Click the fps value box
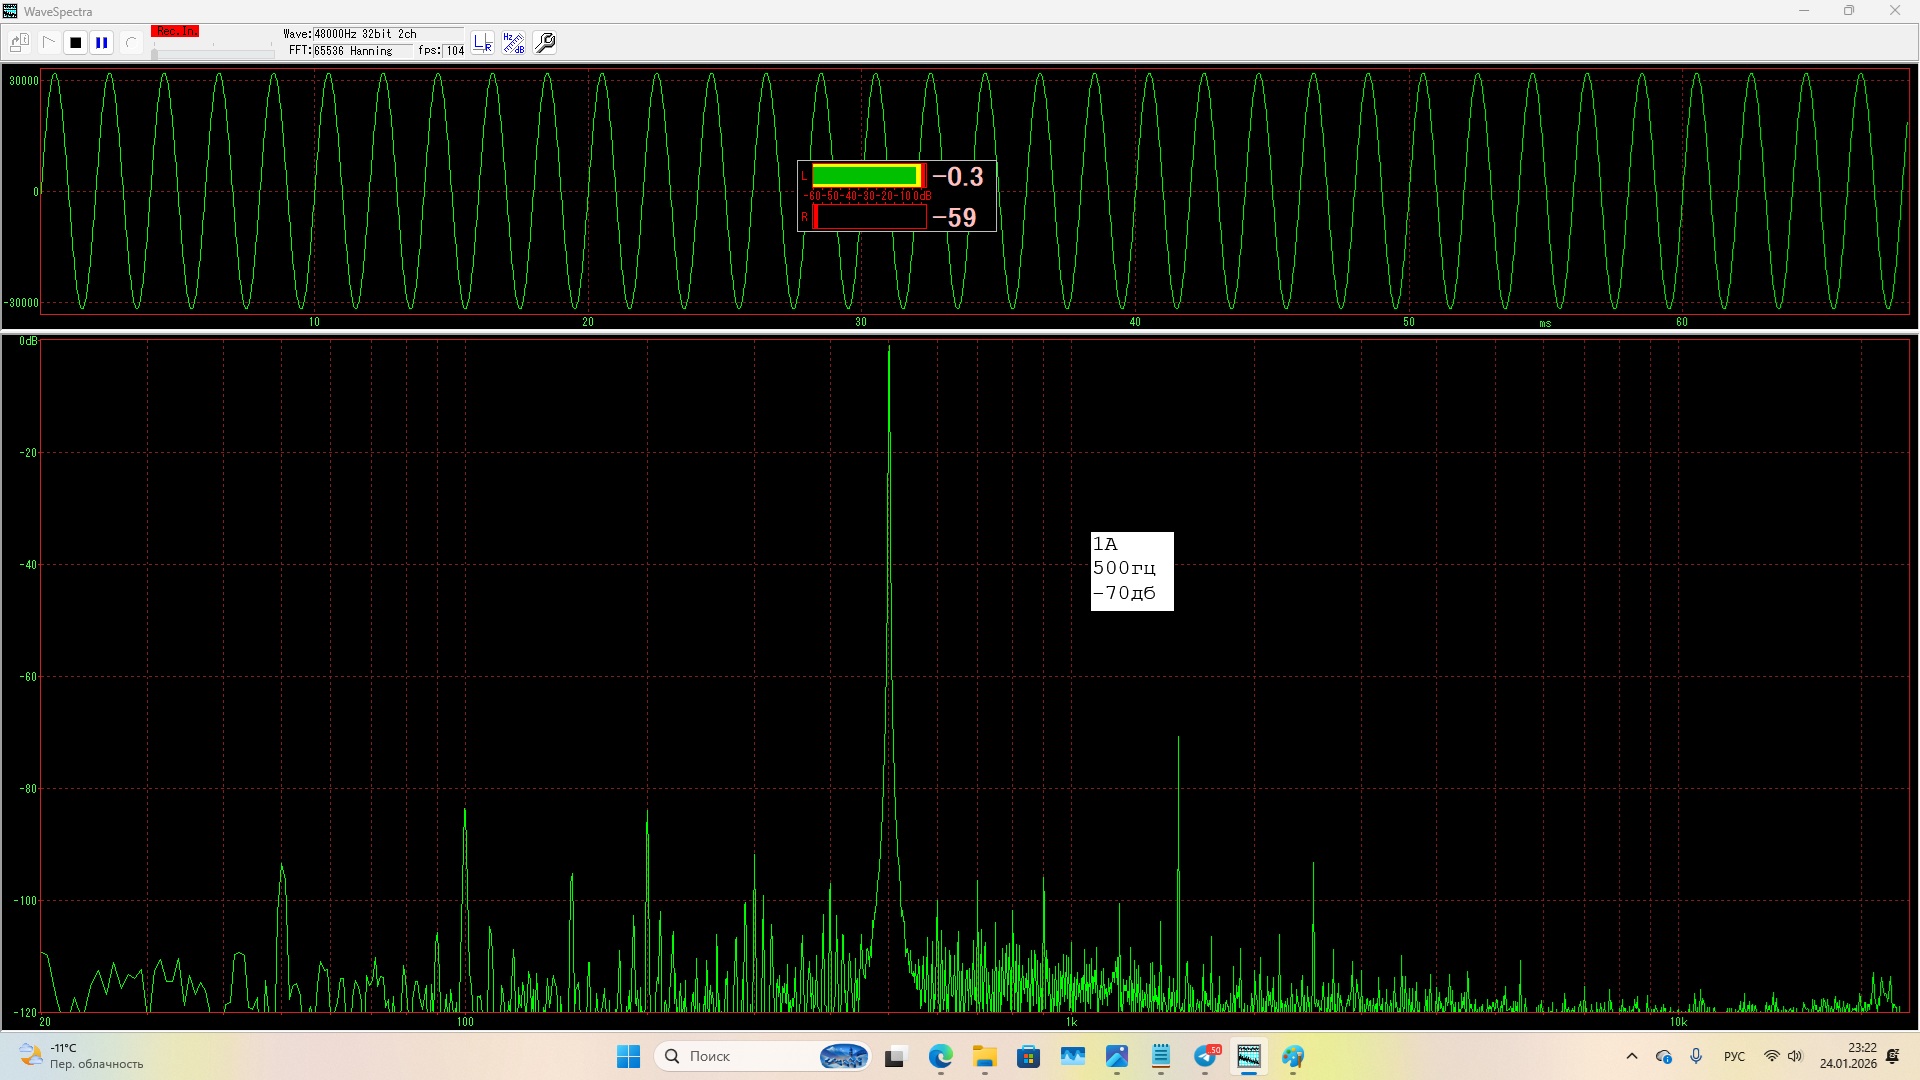This screenshot has height=1080, width=1920. [454, 51]
